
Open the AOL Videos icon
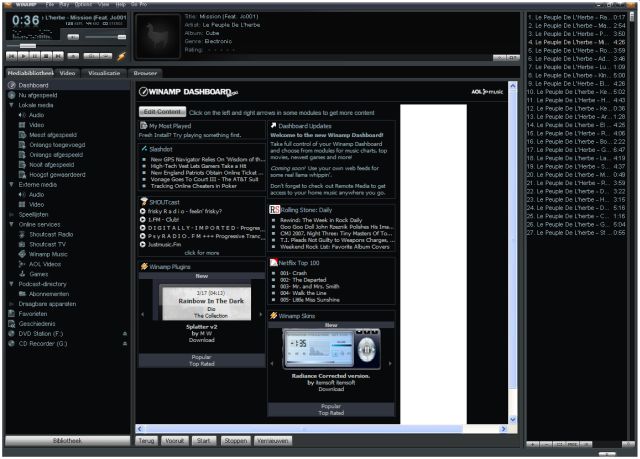pos(22,264)
